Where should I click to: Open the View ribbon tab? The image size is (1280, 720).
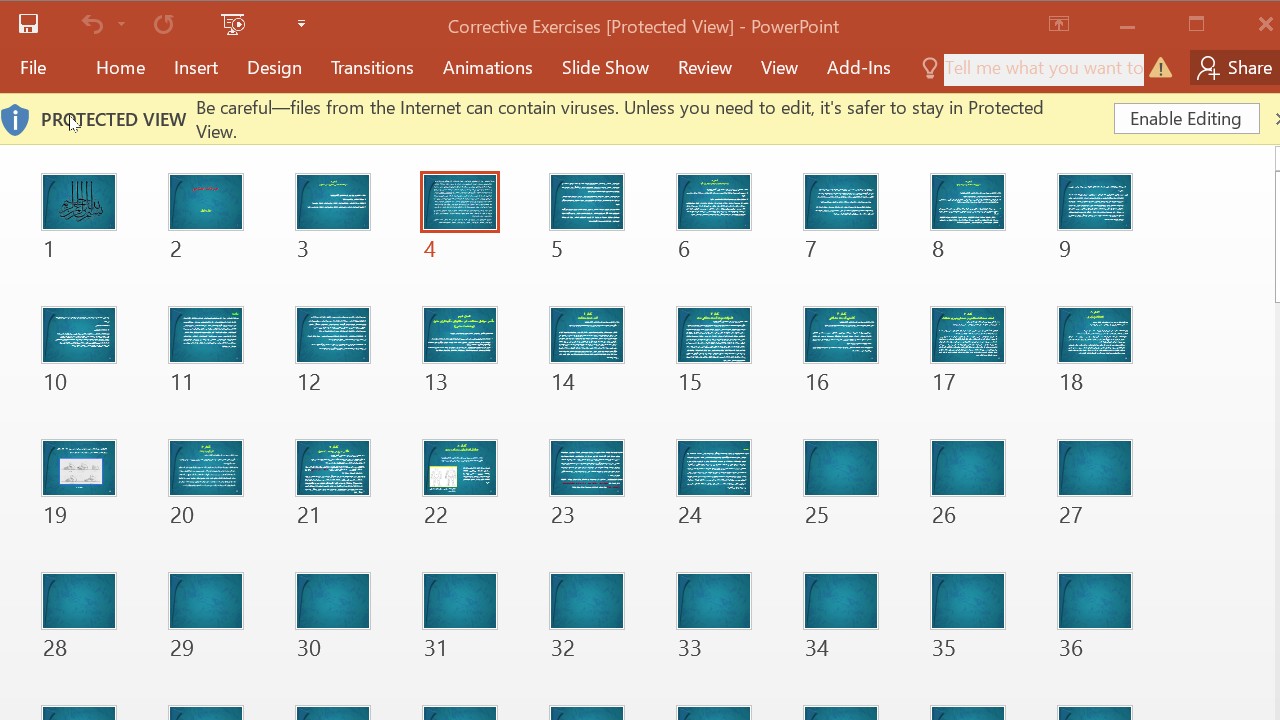pos(779,68)
